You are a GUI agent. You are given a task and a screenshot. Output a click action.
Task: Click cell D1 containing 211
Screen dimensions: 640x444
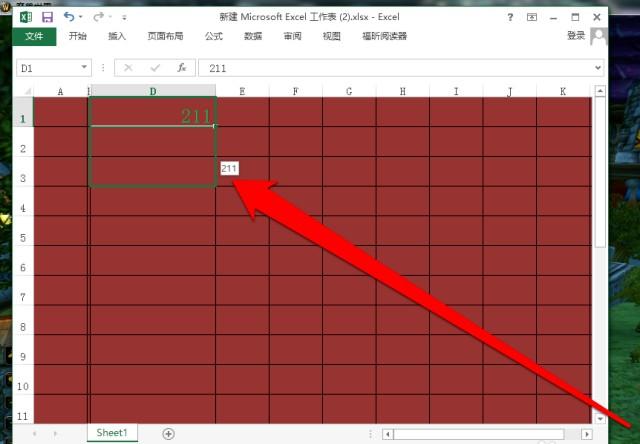click(x=153, y=112)
